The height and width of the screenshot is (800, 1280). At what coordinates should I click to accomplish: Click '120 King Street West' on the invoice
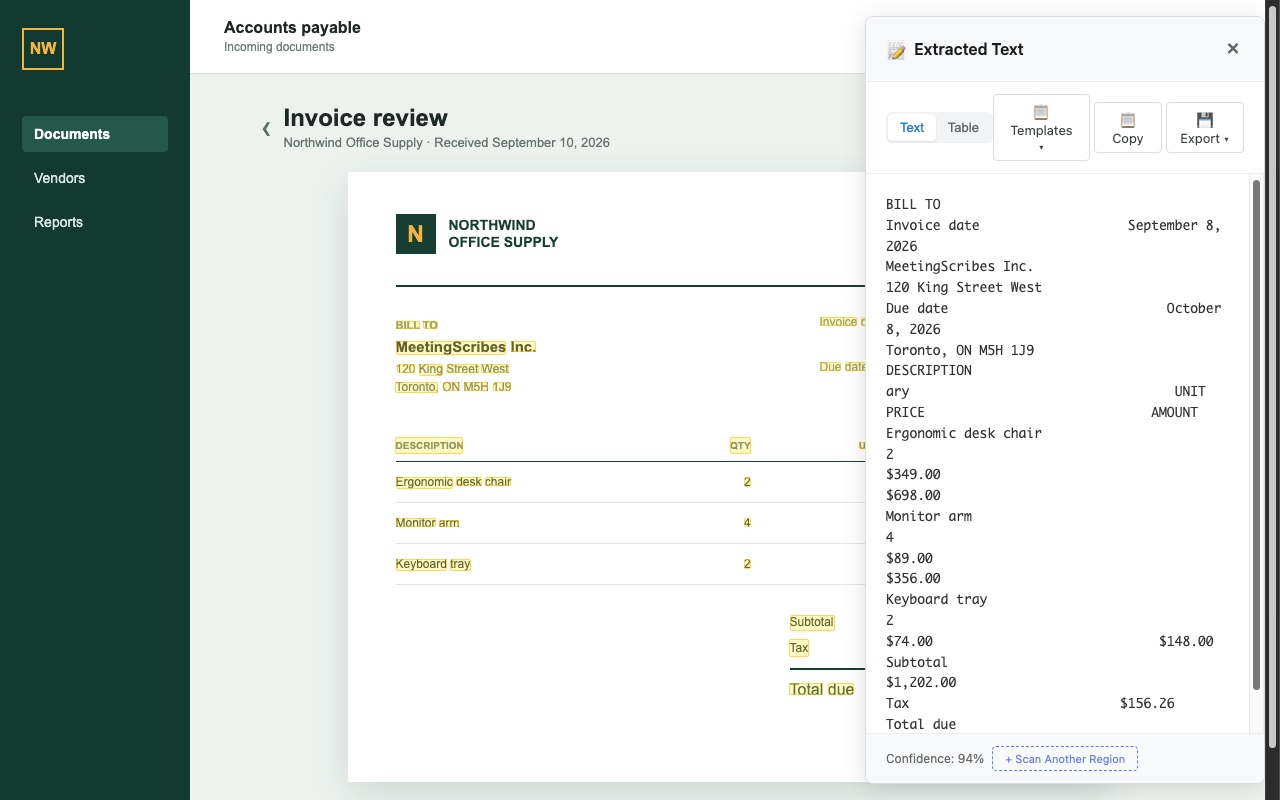click(452, 369)
